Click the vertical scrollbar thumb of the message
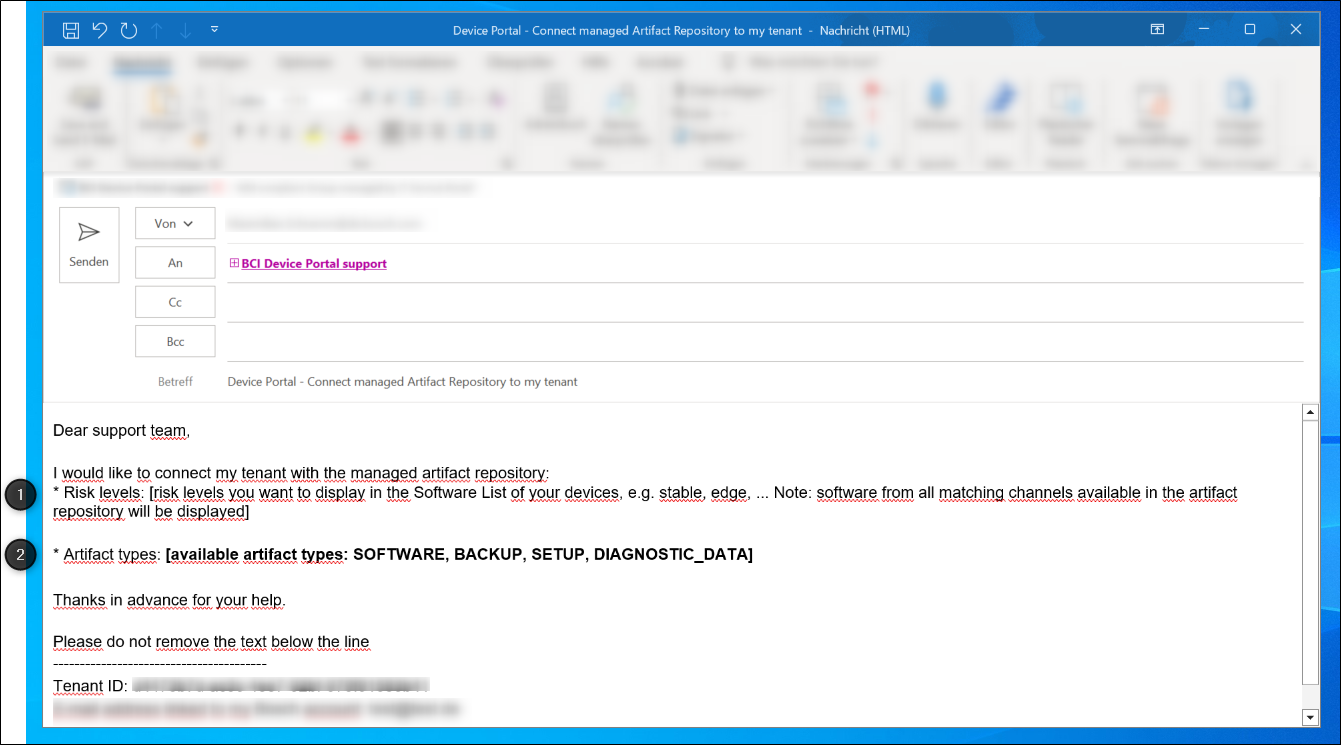 tap(1309, 550)
